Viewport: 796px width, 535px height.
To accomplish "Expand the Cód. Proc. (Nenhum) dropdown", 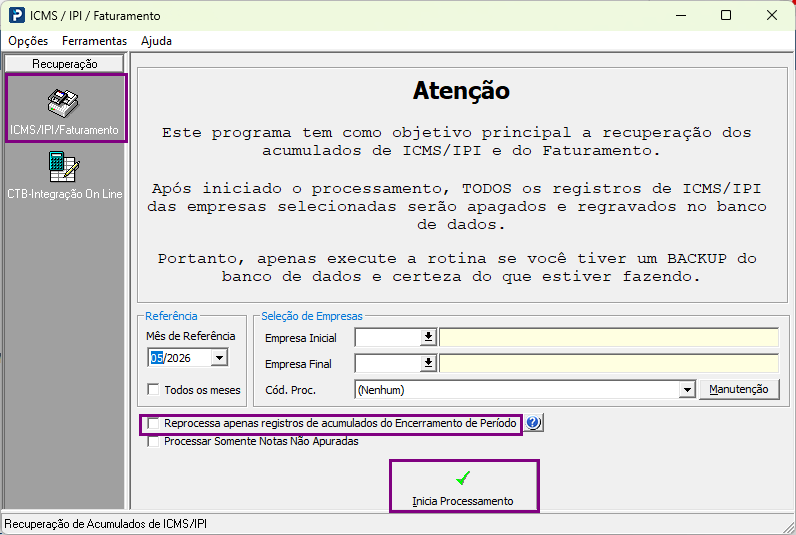I will click(686, 390).
